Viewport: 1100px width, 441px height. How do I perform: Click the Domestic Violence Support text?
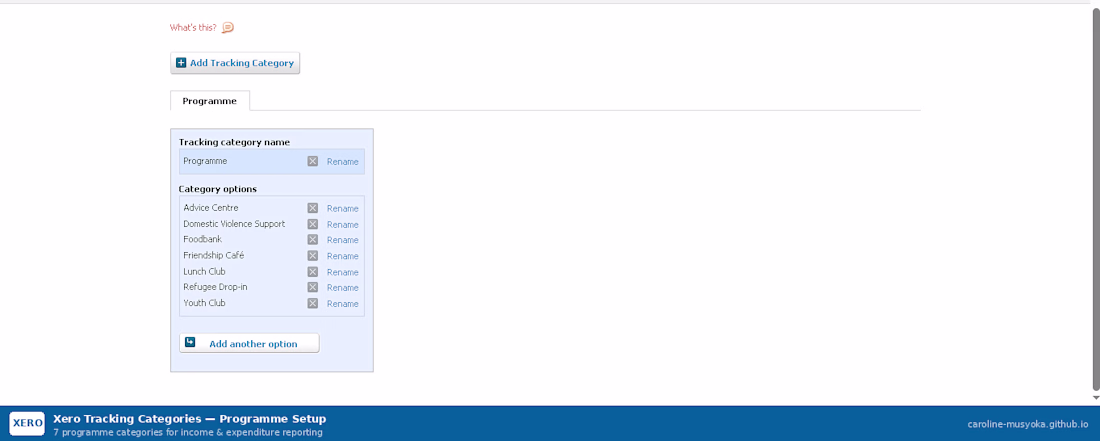pos(234,224)
